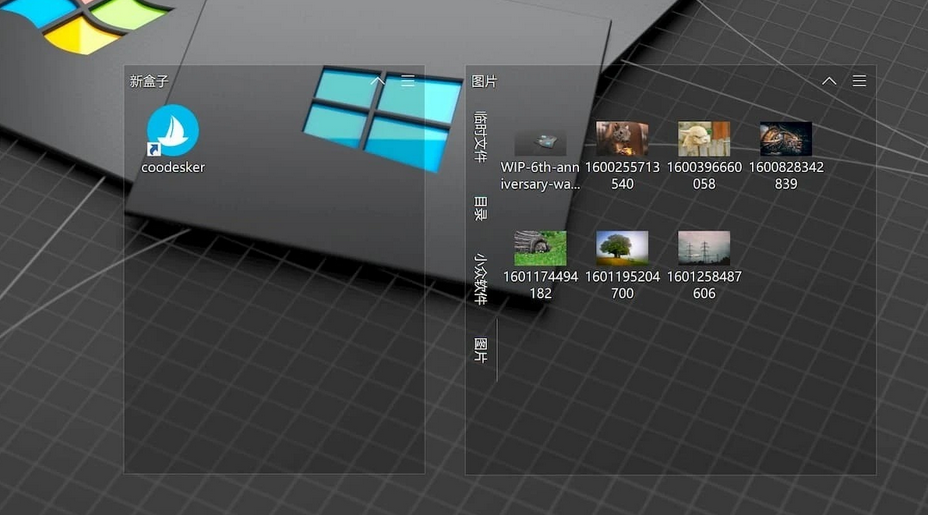Select the 1601258487606 power lines thumbnail
Viewport: 928px width, 515px height.
point(704,248)
